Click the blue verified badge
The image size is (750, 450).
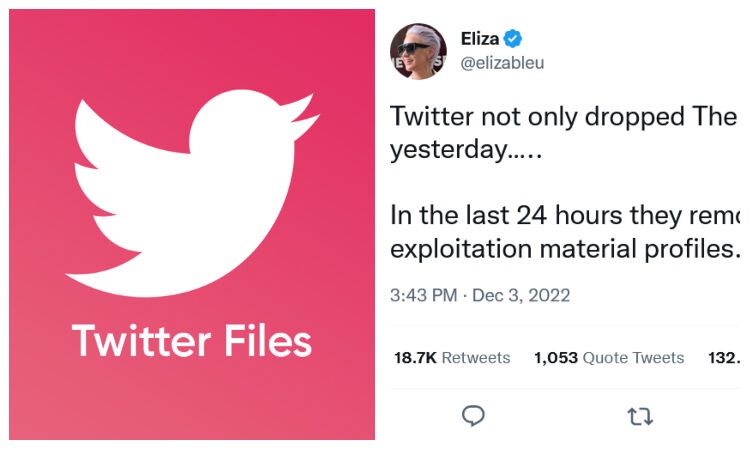click(x=514, y=39)
